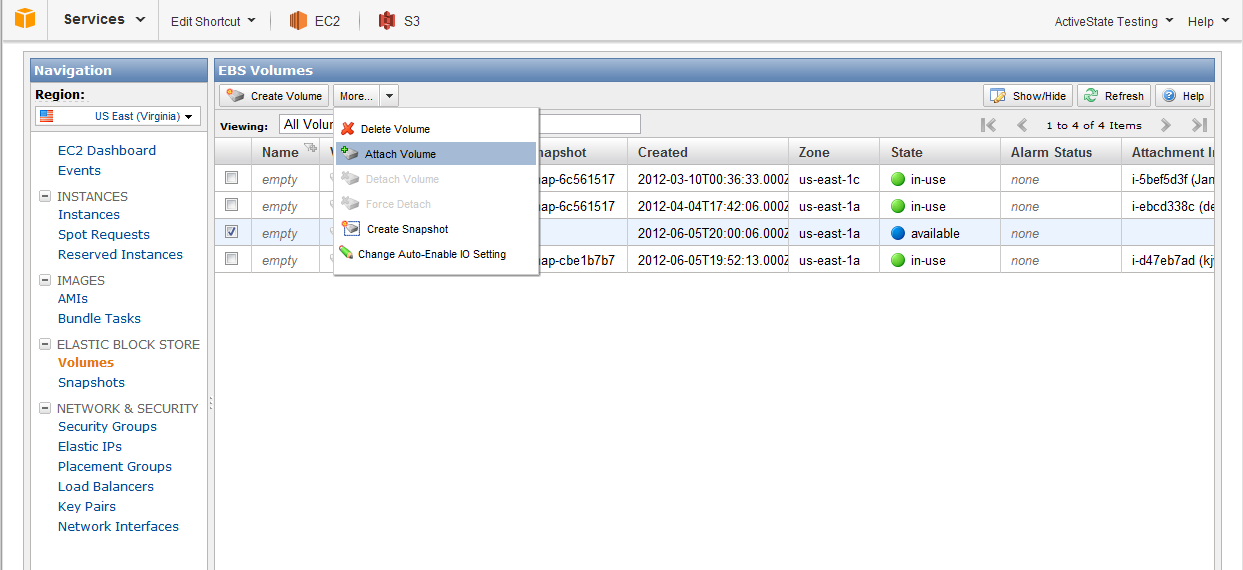The height and width of the screenshot is (570, 1243).
Task: Sort by the State column header
Action: coord(939,152)
